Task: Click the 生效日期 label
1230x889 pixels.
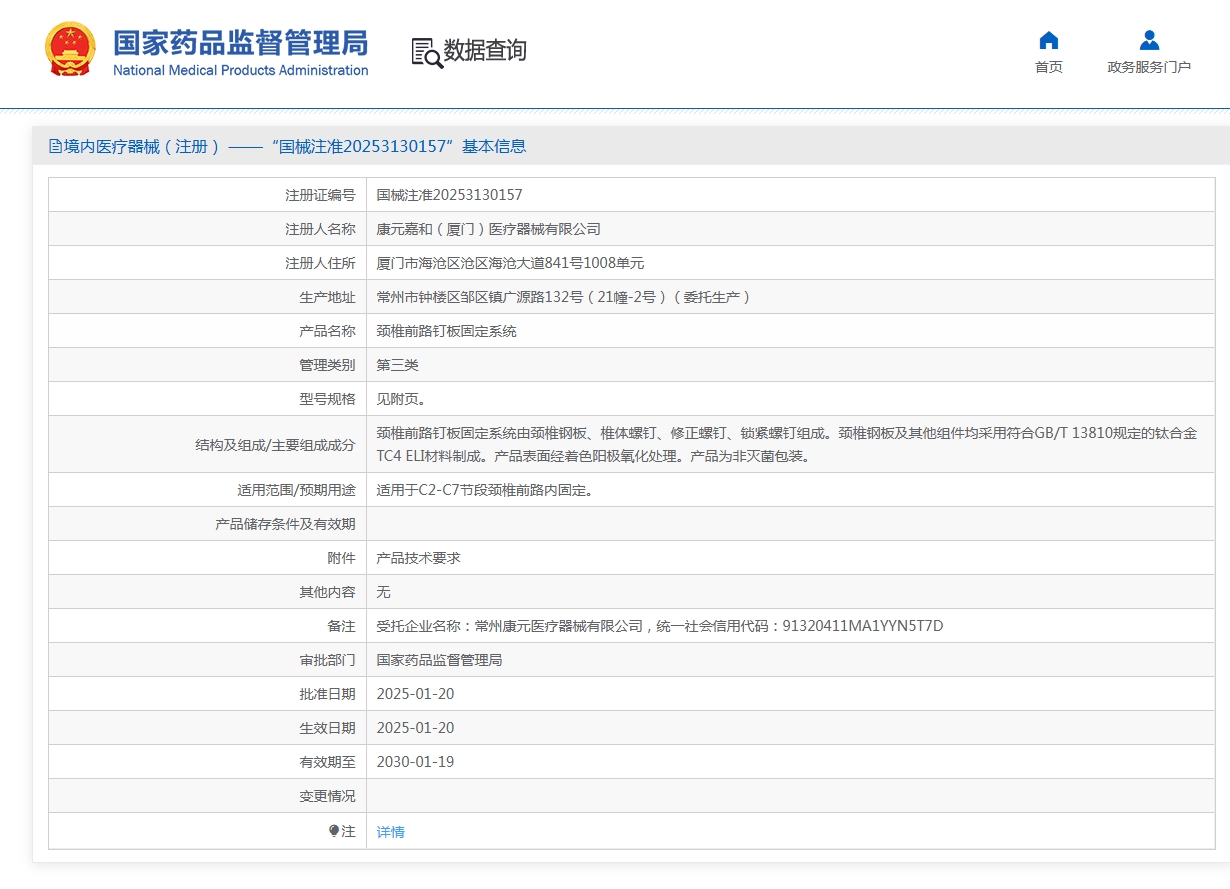Action: (x=327, y=728)
